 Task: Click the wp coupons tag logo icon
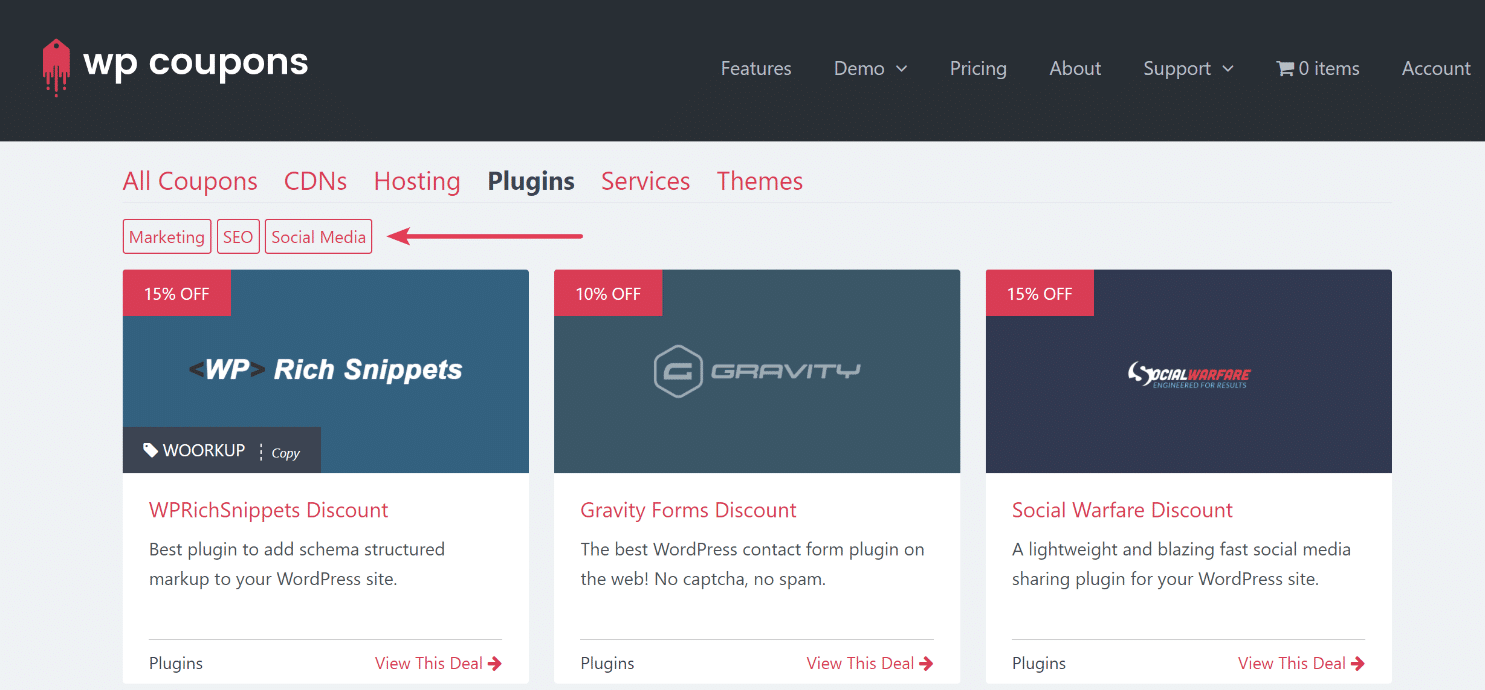click(x=57, y=68)
